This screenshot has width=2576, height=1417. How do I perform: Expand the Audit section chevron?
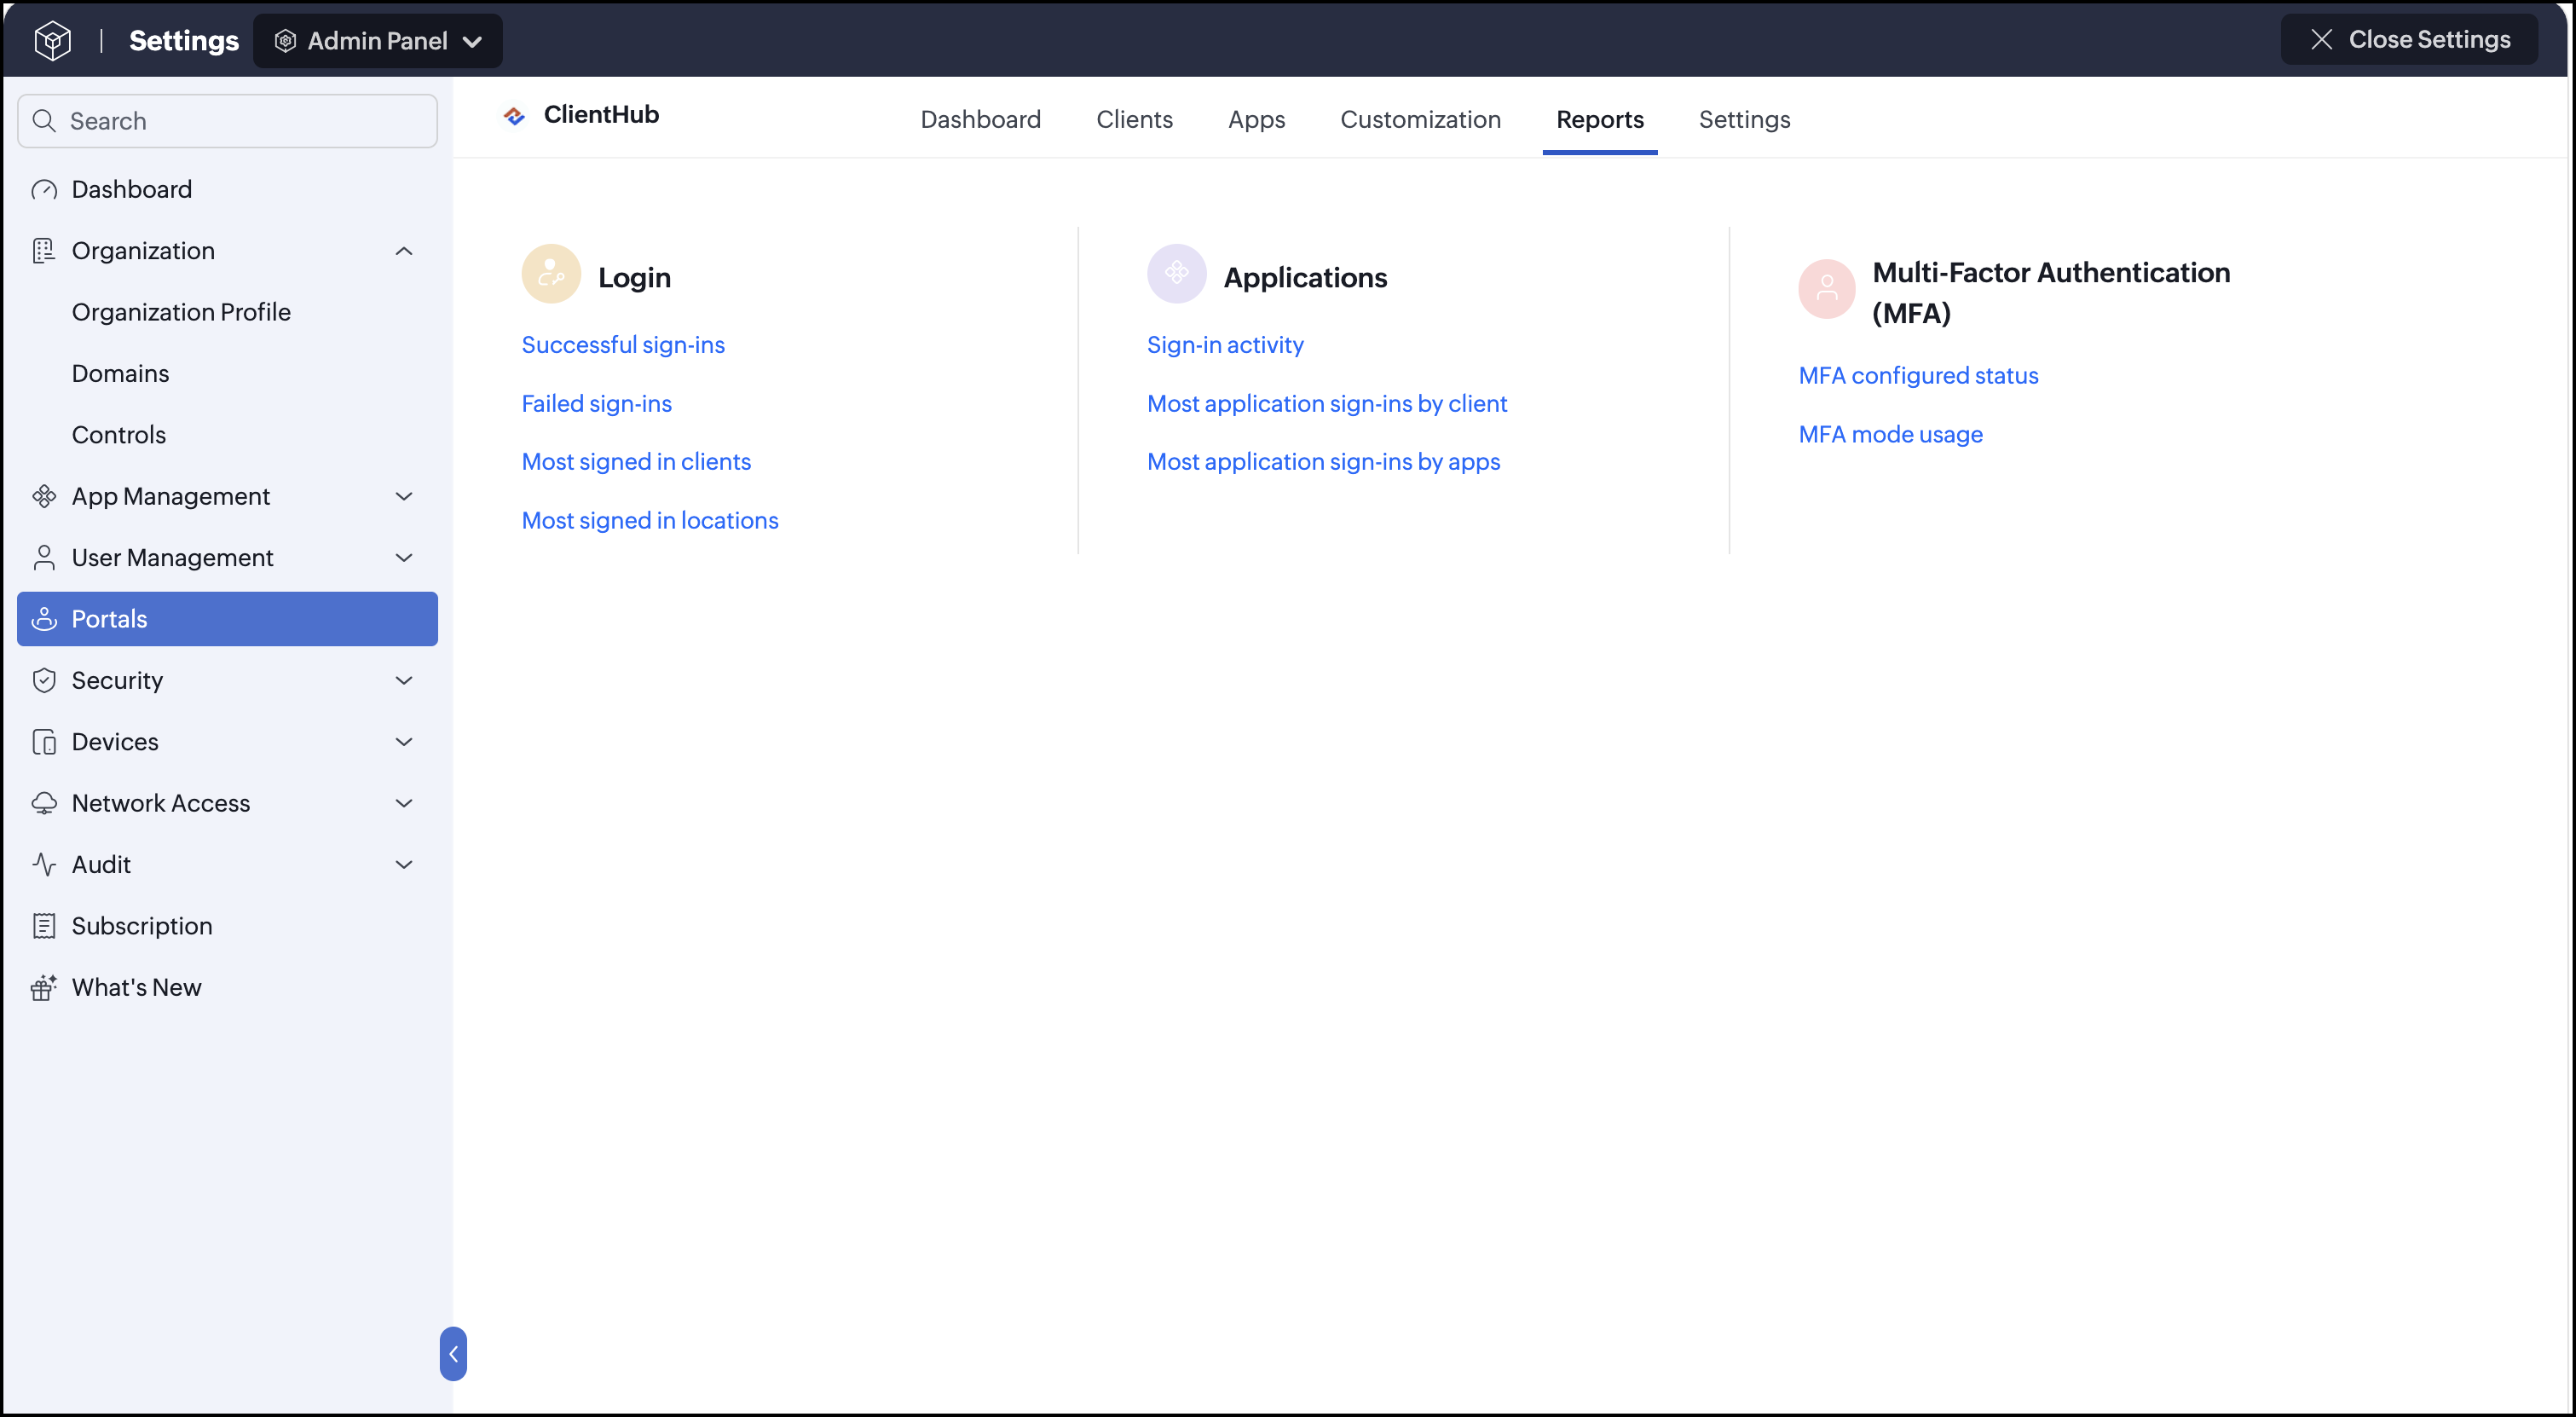point(404,865)
